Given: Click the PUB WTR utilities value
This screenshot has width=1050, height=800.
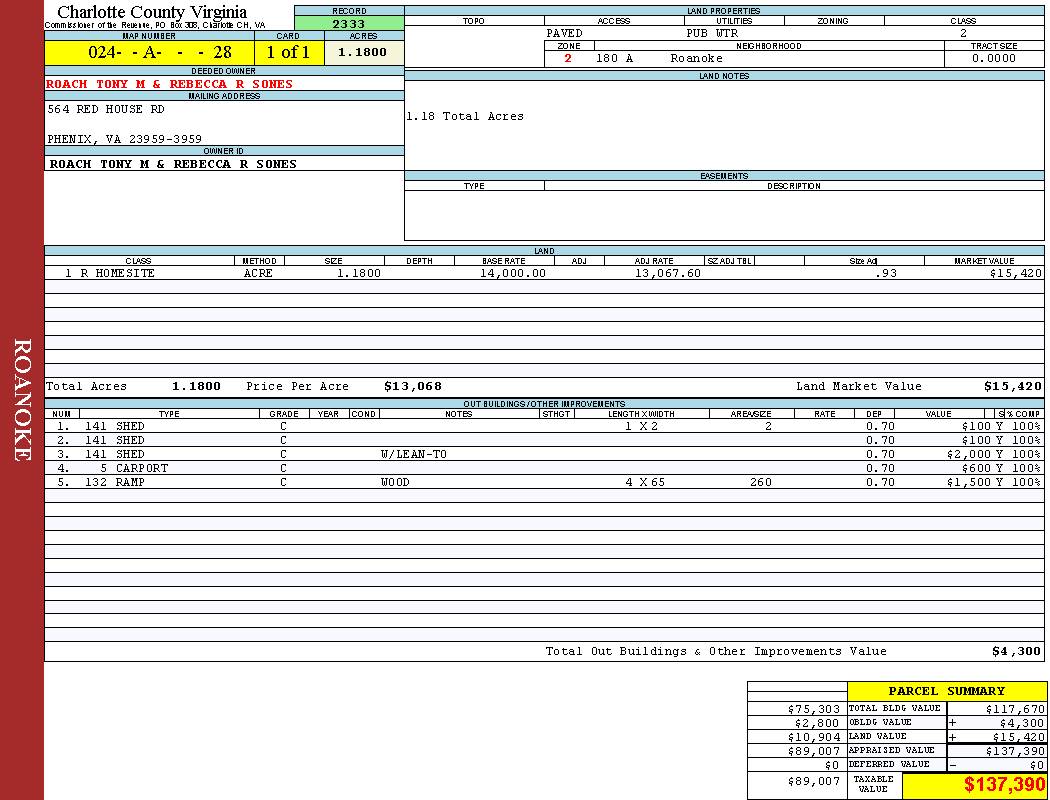Looking at the screenshot, I should (712, 34).
